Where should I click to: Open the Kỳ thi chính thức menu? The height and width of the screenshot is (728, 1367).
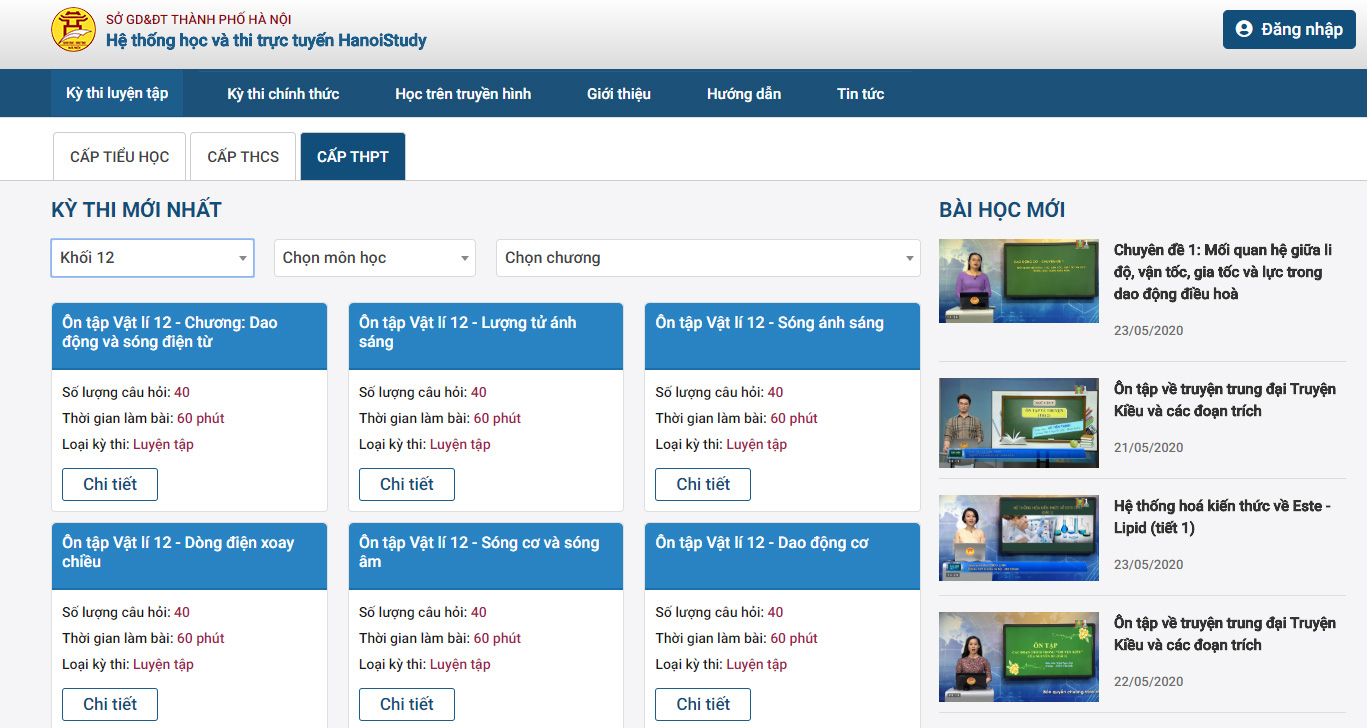click(283, 94)
